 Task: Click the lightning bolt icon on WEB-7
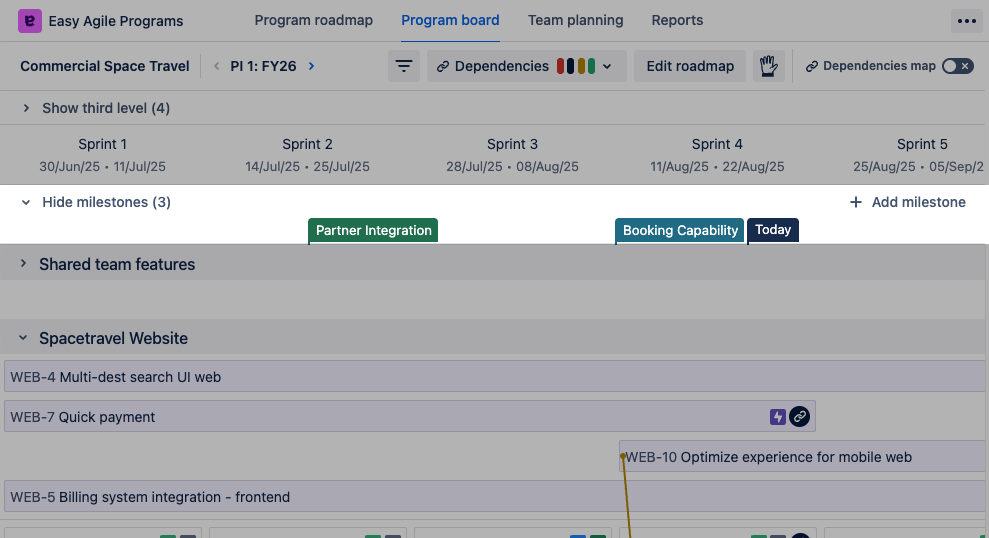point(777,417)
